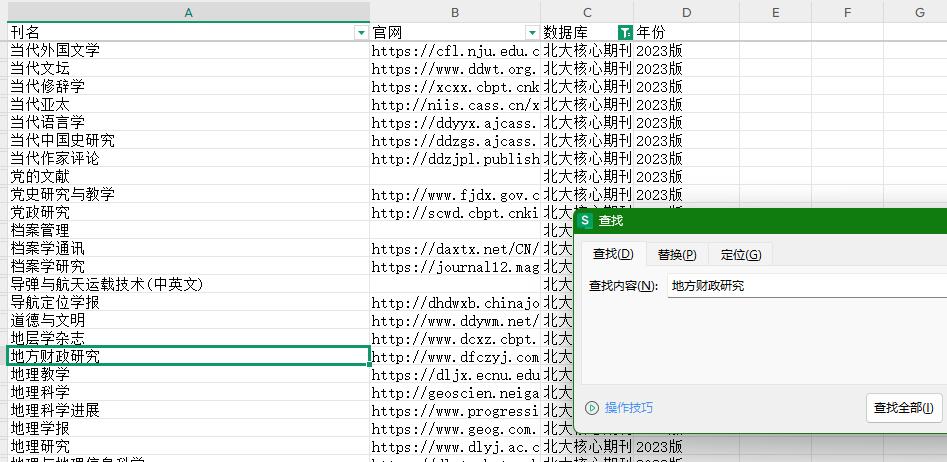Open the filter dropdown for 官网 column
The image size is (947, 462).
[x=532, y=32]
